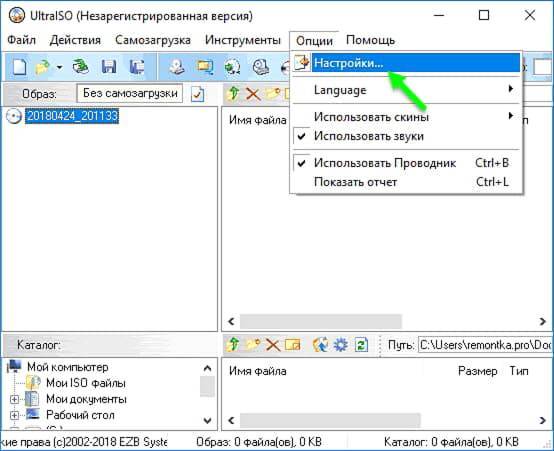Open the Самозагрузка menu

pos(153,40)
